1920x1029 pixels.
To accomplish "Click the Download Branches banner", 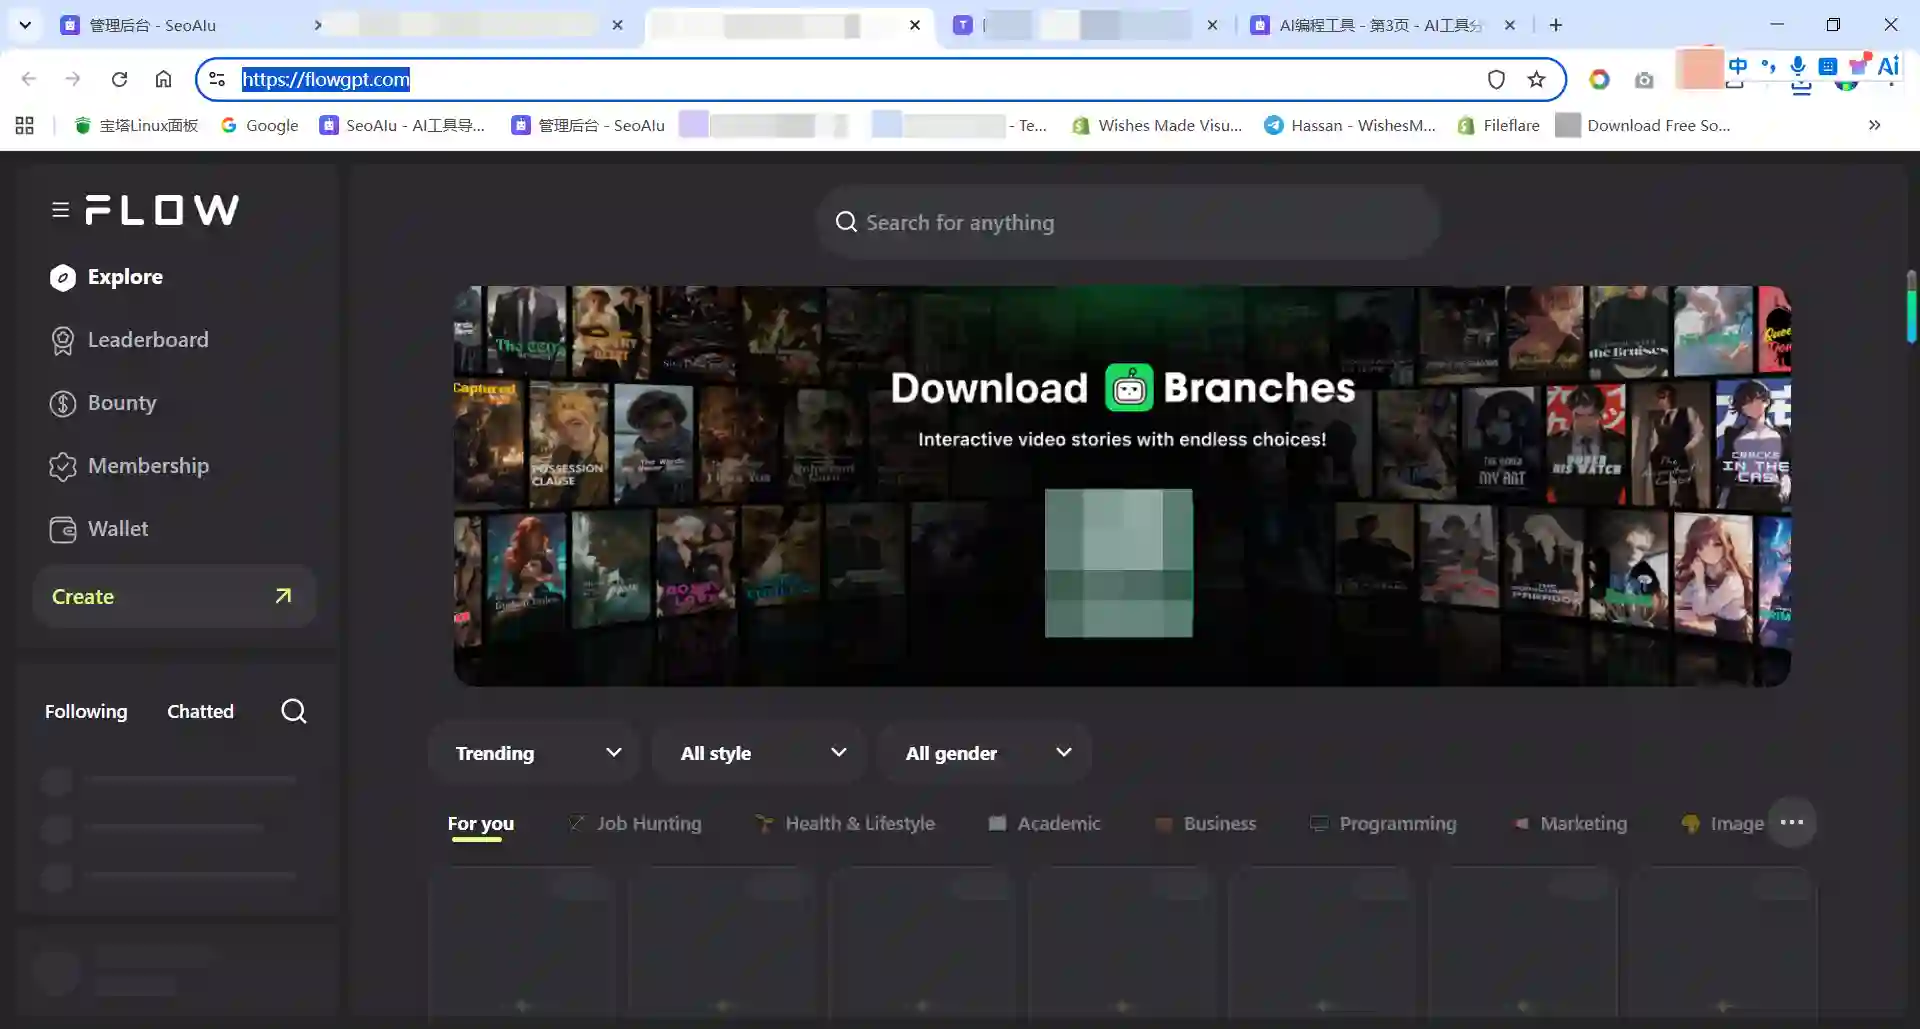I will coord(1122,486).
